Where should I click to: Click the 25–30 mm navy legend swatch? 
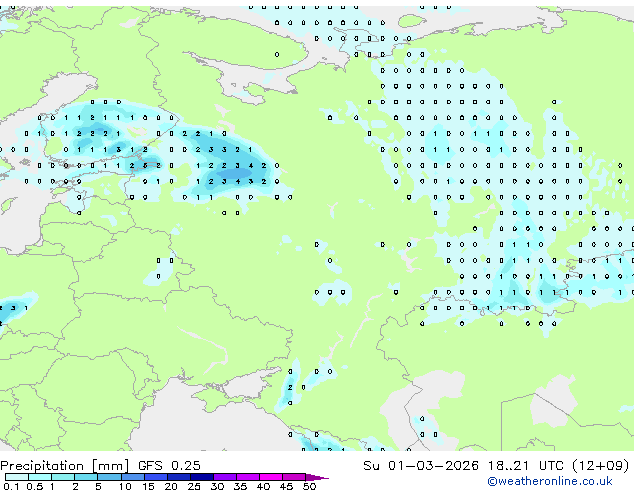[202, 477]
